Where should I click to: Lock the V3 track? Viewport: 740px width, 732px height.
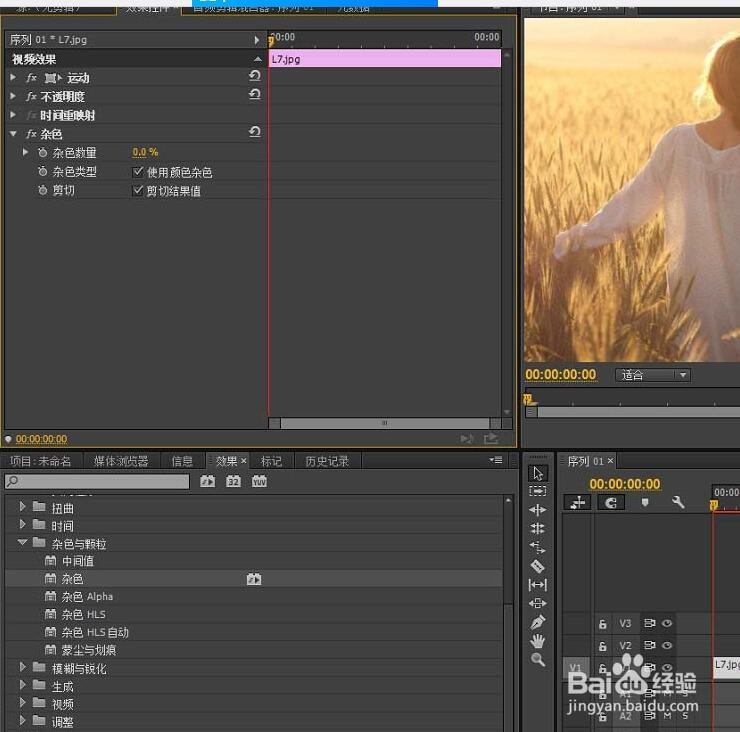pyautogui.click(x=602, y=624)
